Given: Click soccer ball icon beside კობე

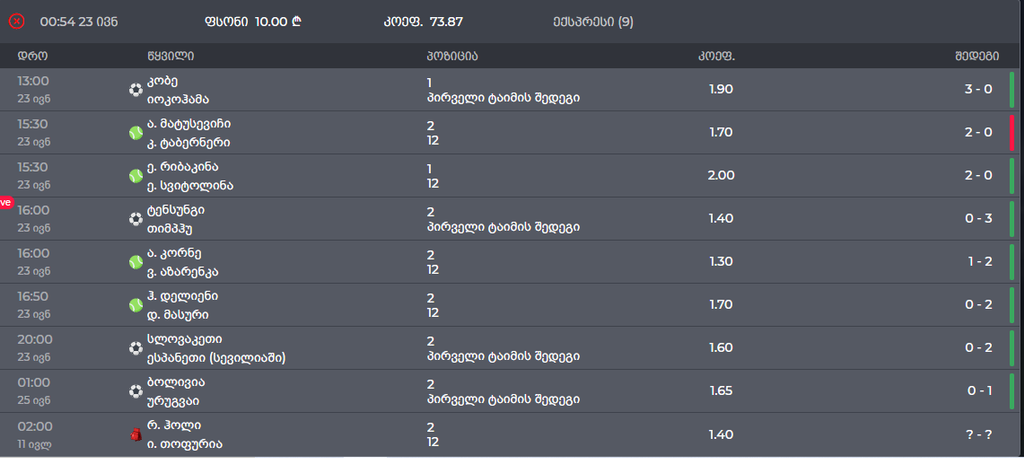Looking at the screenshot, I should click(136, 90).
